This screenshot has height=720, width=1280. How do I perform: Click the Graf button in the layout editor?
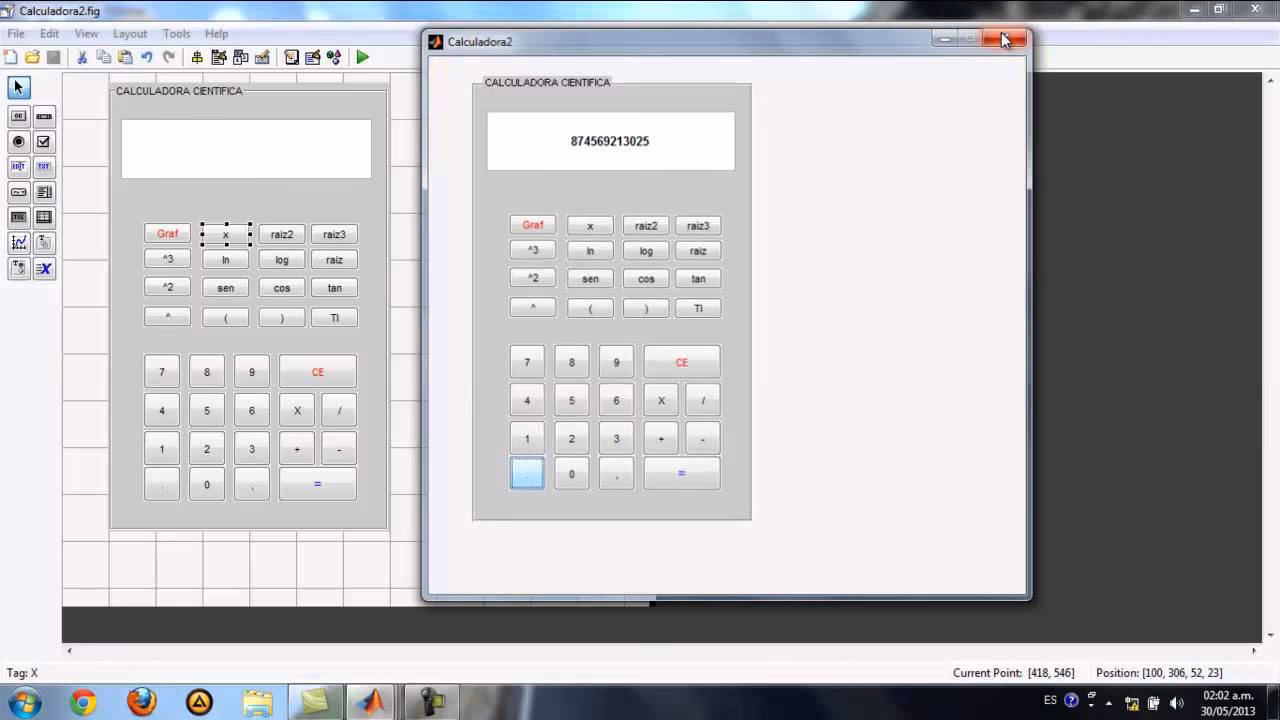167,233
